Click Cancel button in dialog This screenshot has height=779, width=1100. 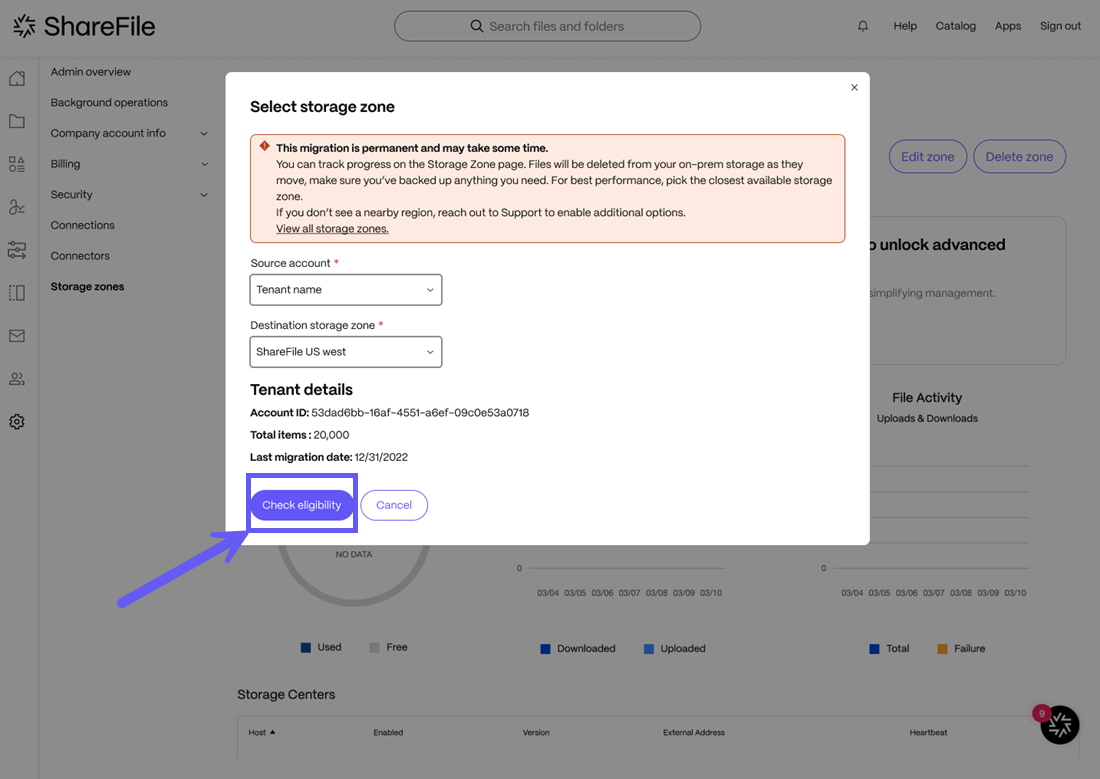tap(394, 505)
